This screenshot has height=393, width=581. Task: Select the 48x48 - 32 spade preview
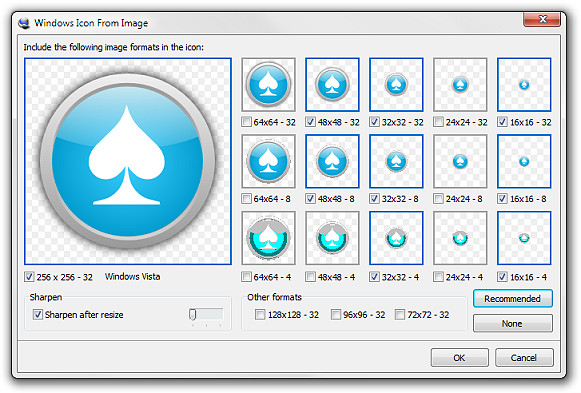point(332,84)
